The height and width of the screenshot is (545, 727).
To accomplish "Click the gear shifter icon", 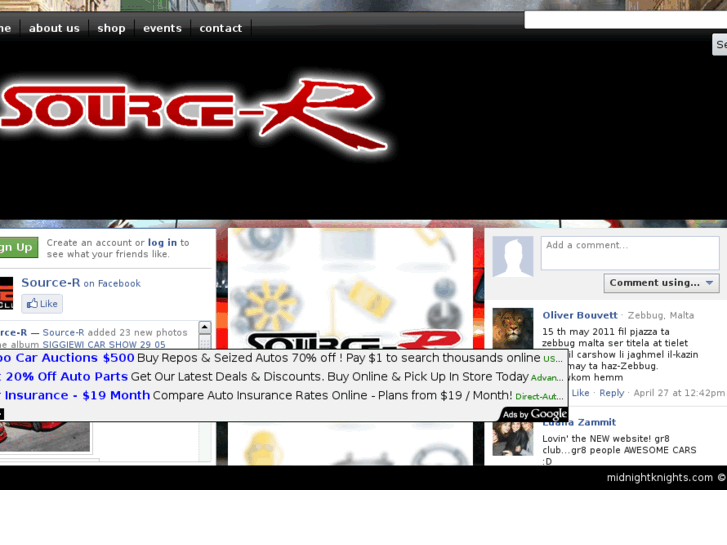I will (443, 304).
